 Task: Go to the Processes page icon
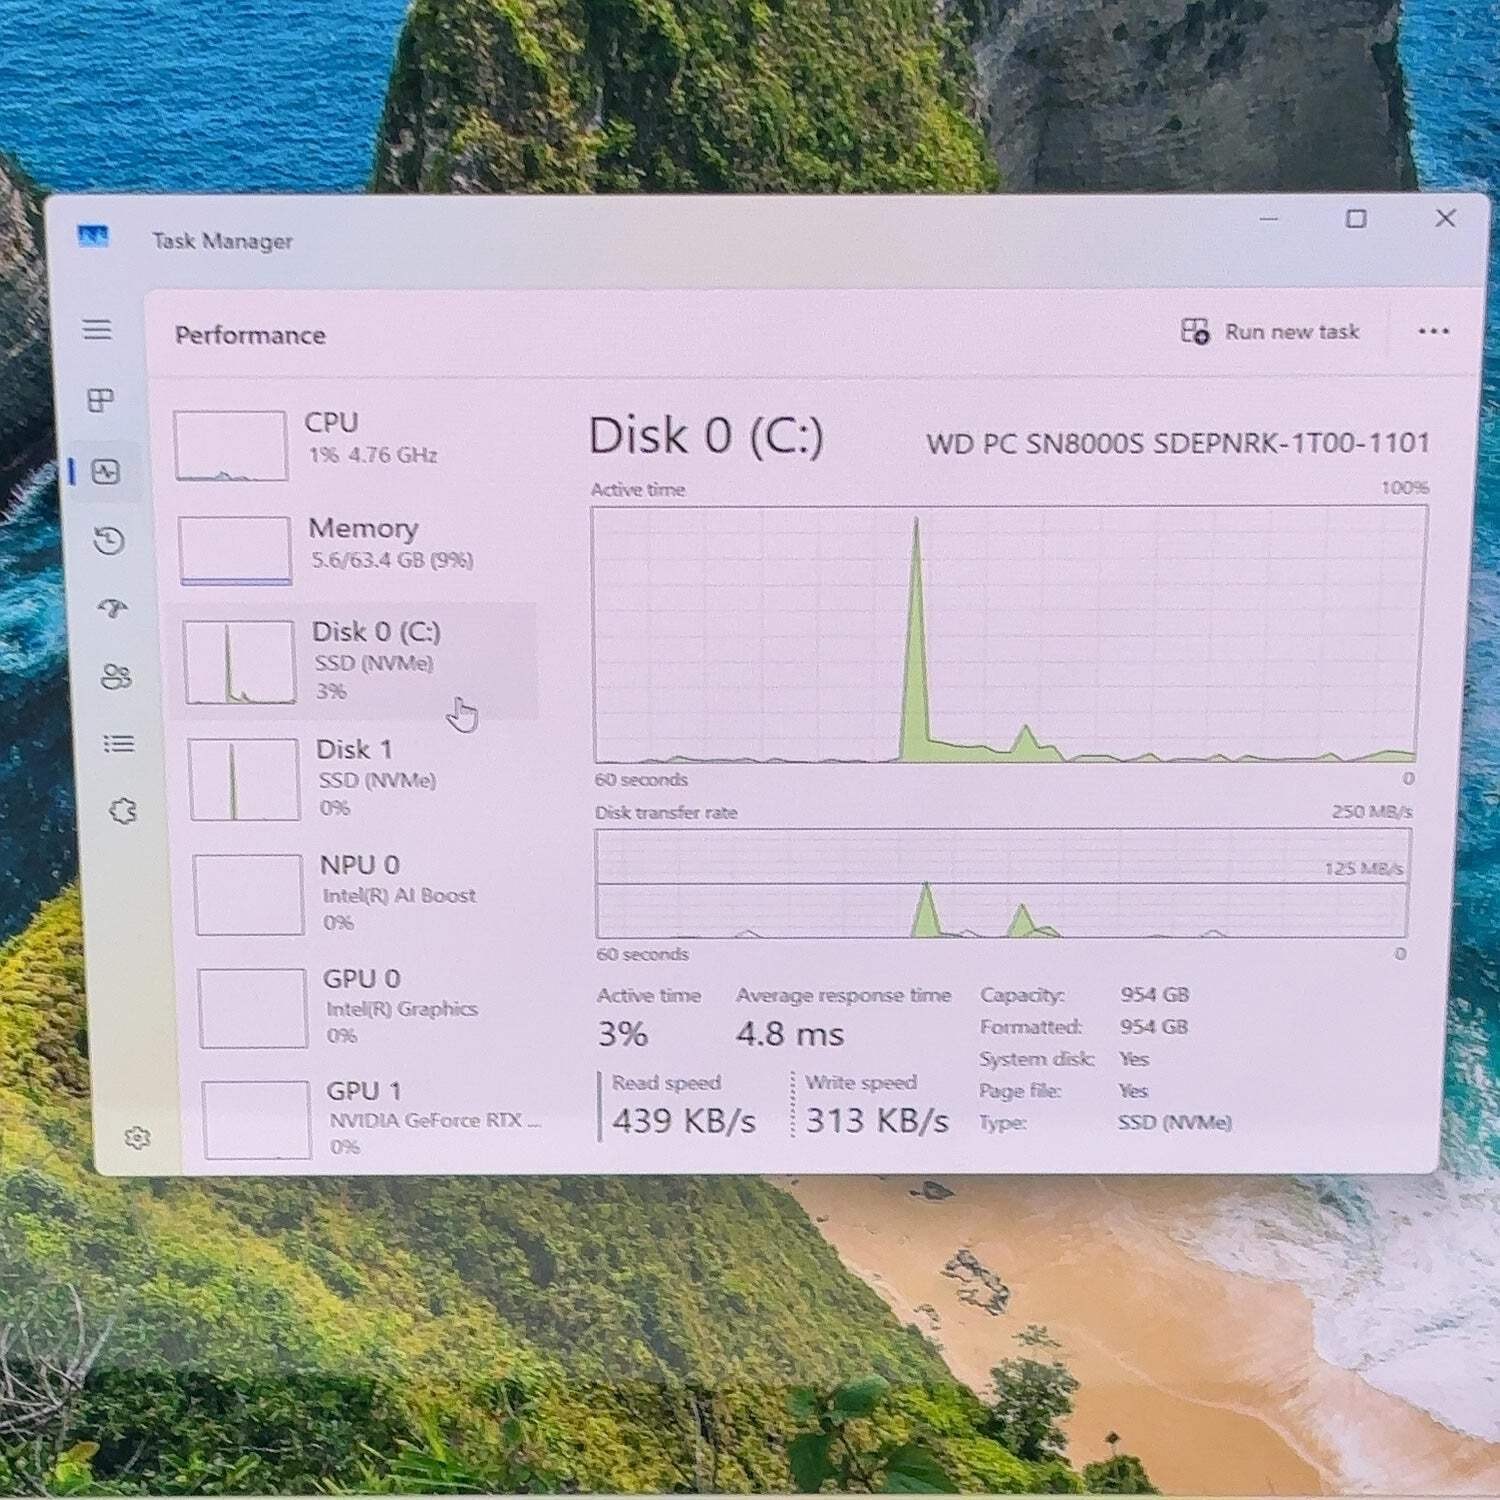[101, 401]
